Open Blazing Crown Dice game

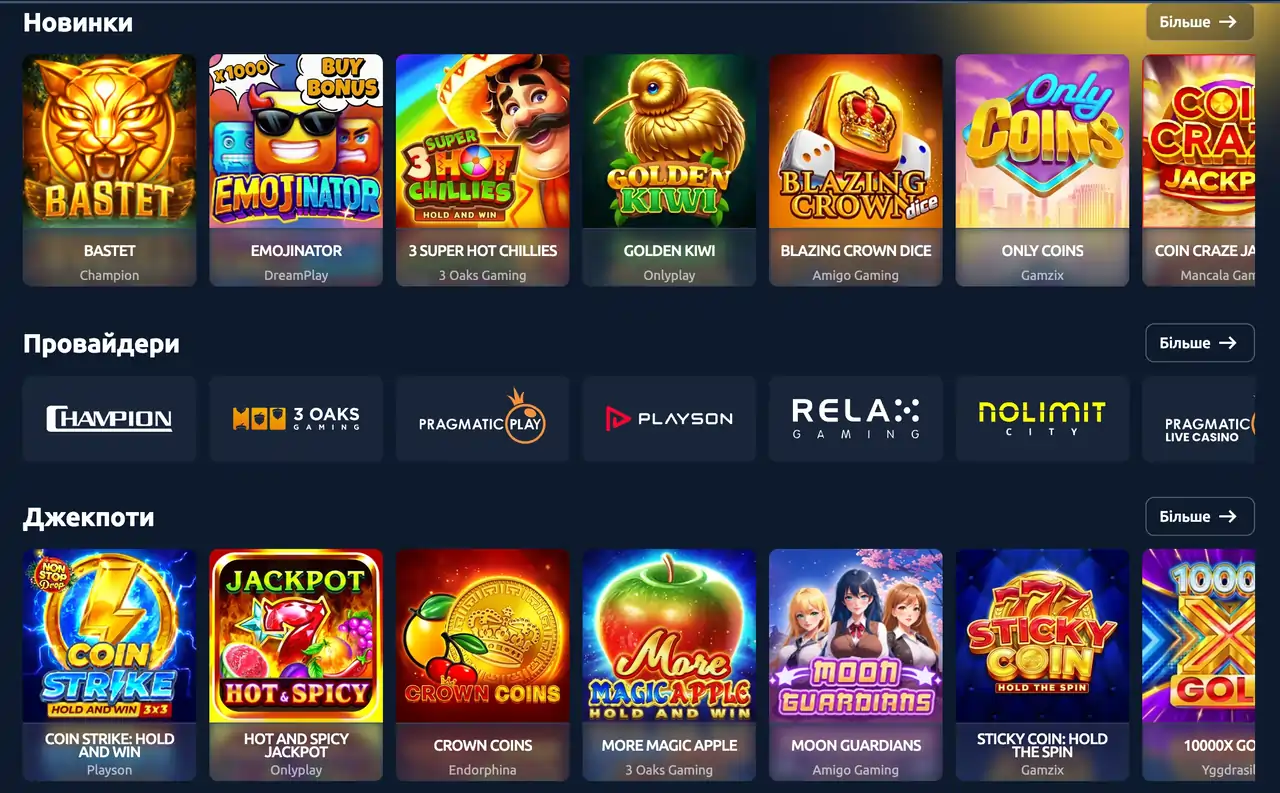pyautogui.click(x=856, y=170)
